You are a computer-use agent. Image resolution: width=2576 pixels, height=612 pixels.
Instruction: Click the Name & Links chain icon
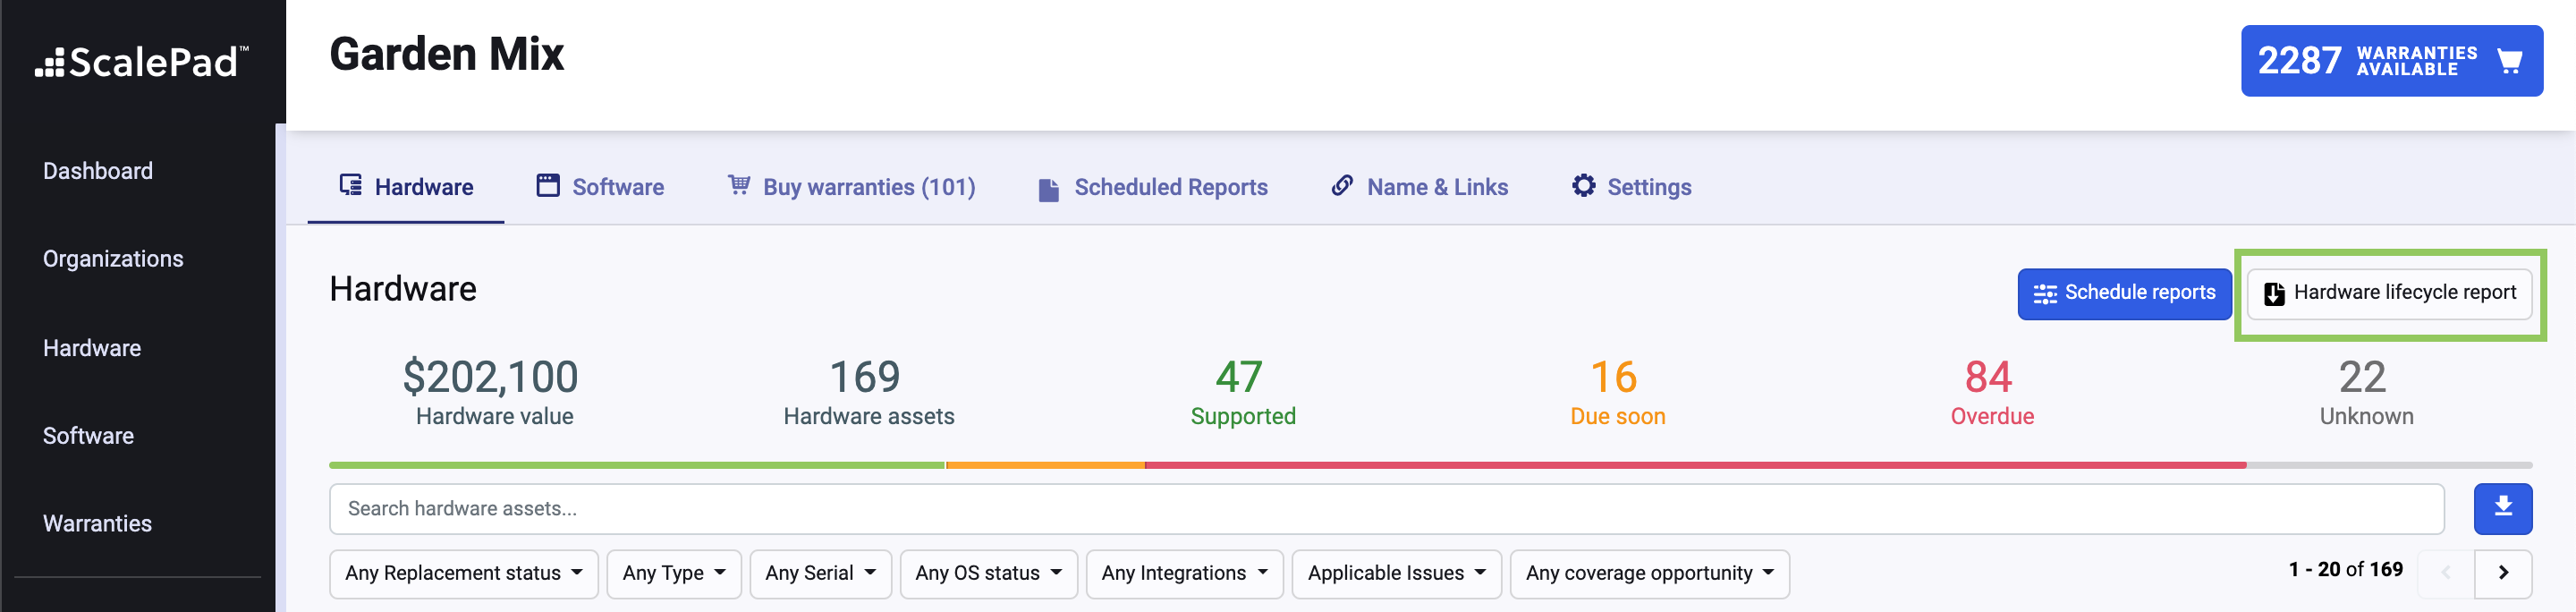point(1342,185)
